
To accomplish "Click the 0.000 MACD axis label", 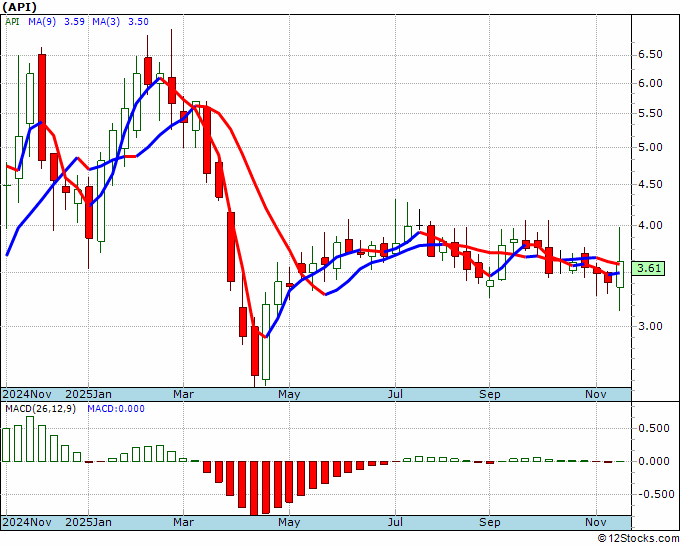I will pos(654,461).
